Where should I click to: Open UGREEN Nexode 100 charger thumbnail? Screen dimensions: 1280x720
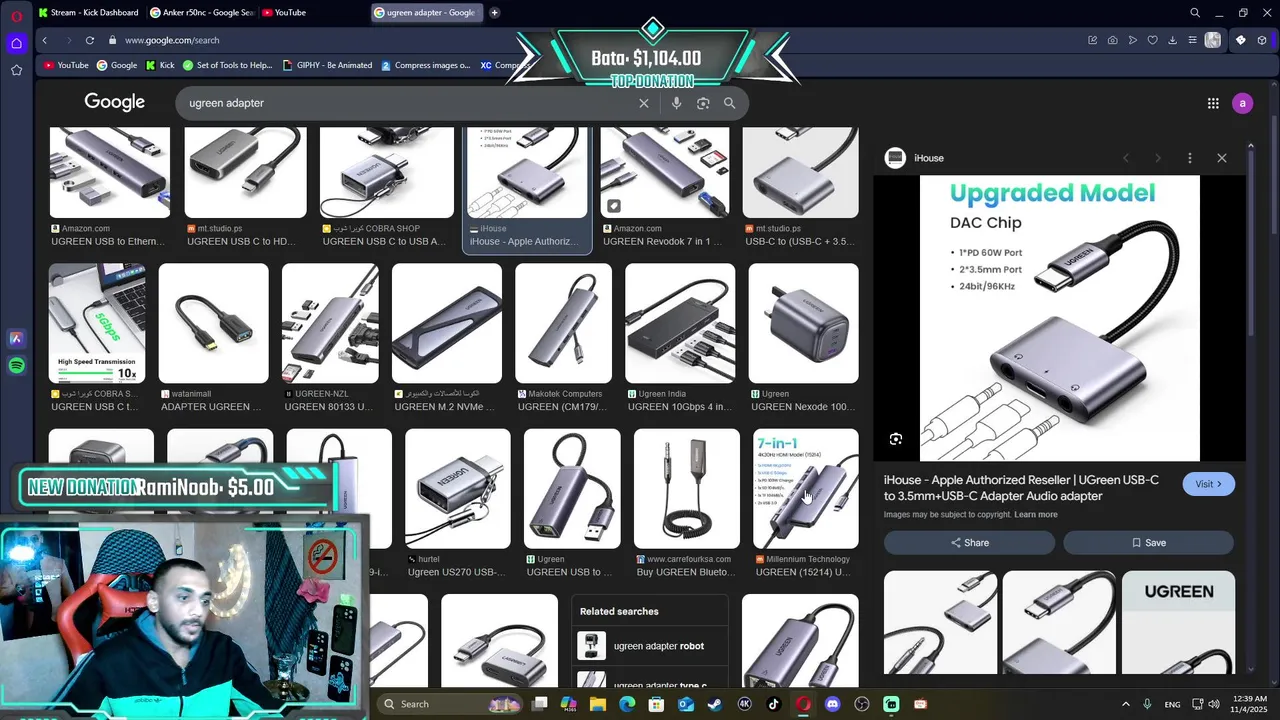[803, 323]
